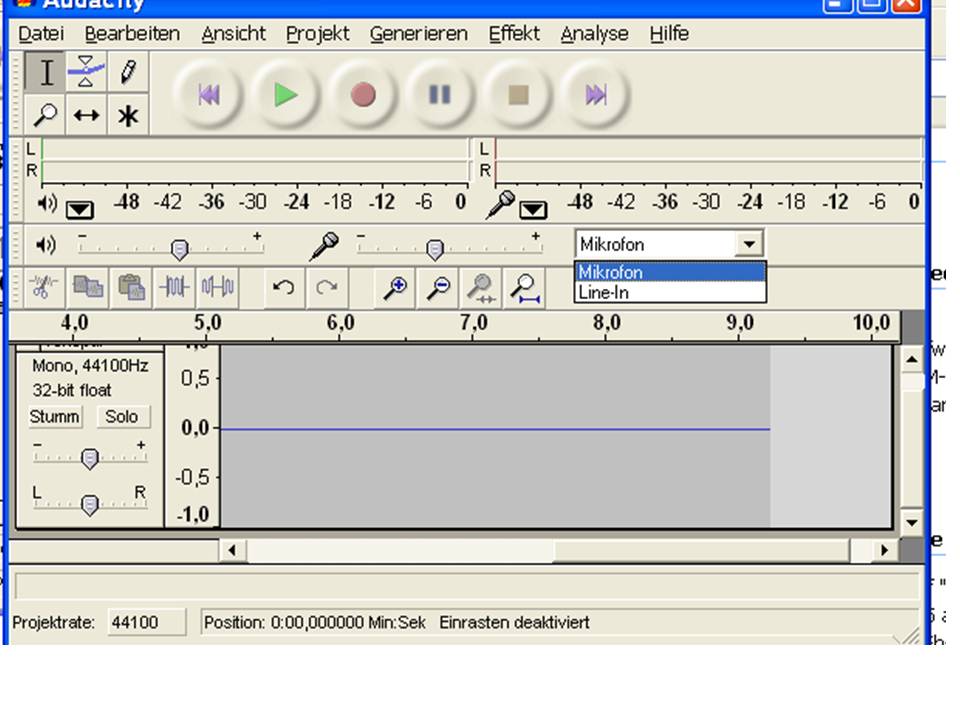
Task: Adjust the input microphone volume slider
Action: coord(435,249)
